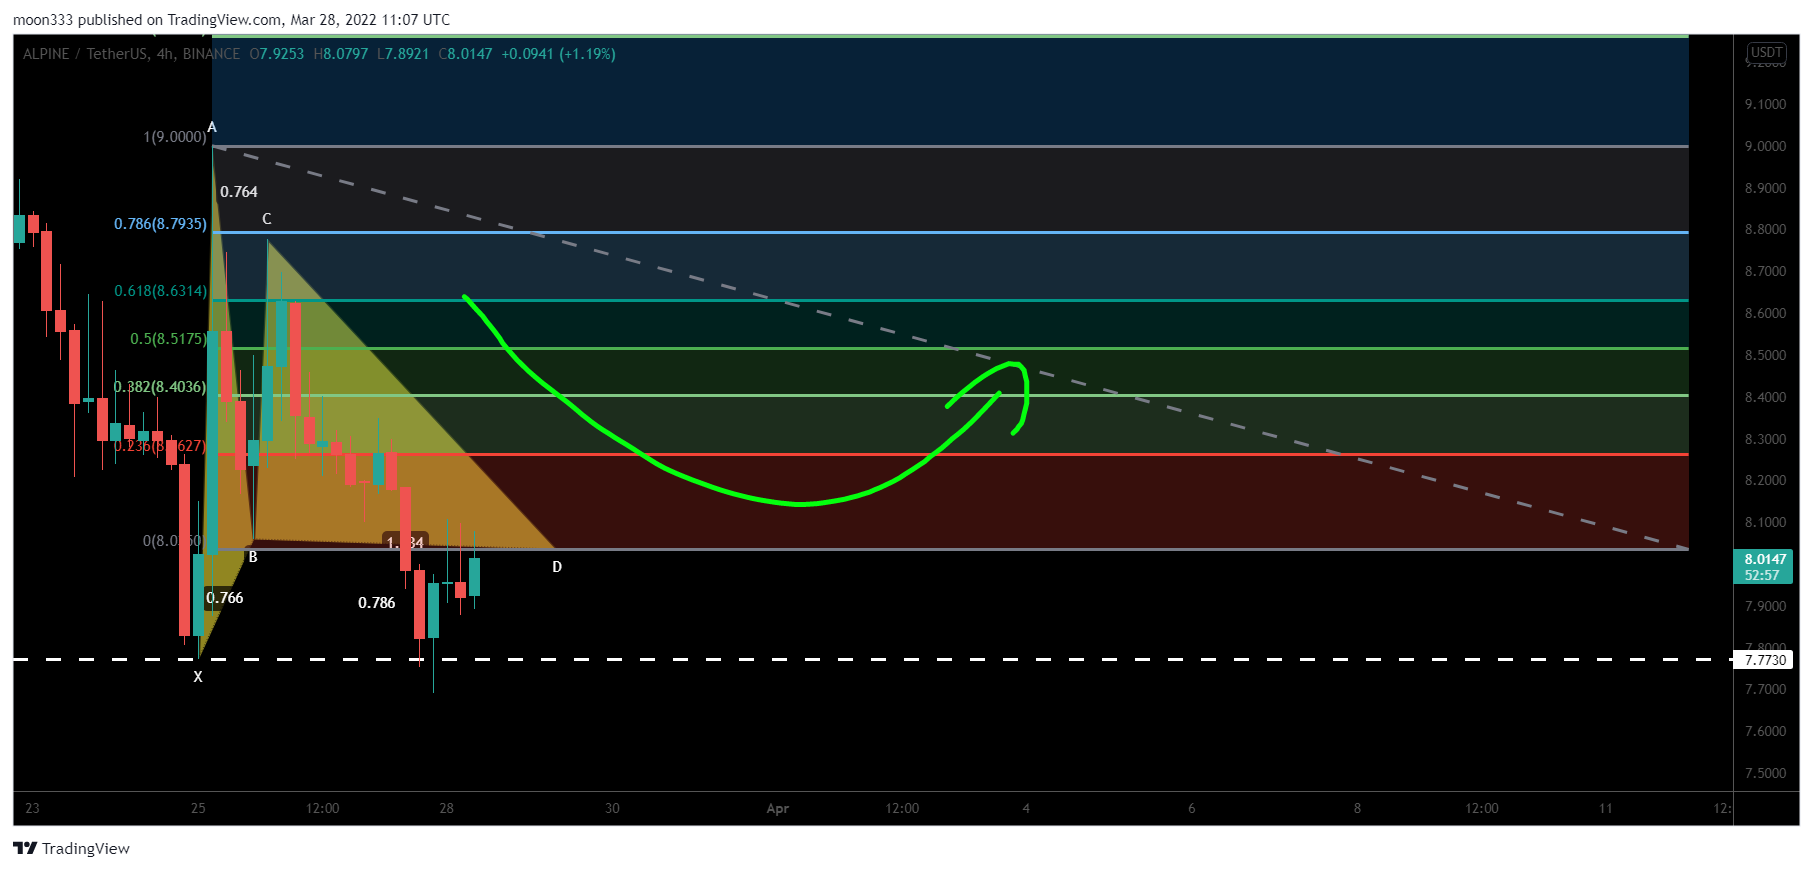1813x870 pixels.
Task: Select the Fibonacci level label 1(9.0000)
Action: point(175,137)
